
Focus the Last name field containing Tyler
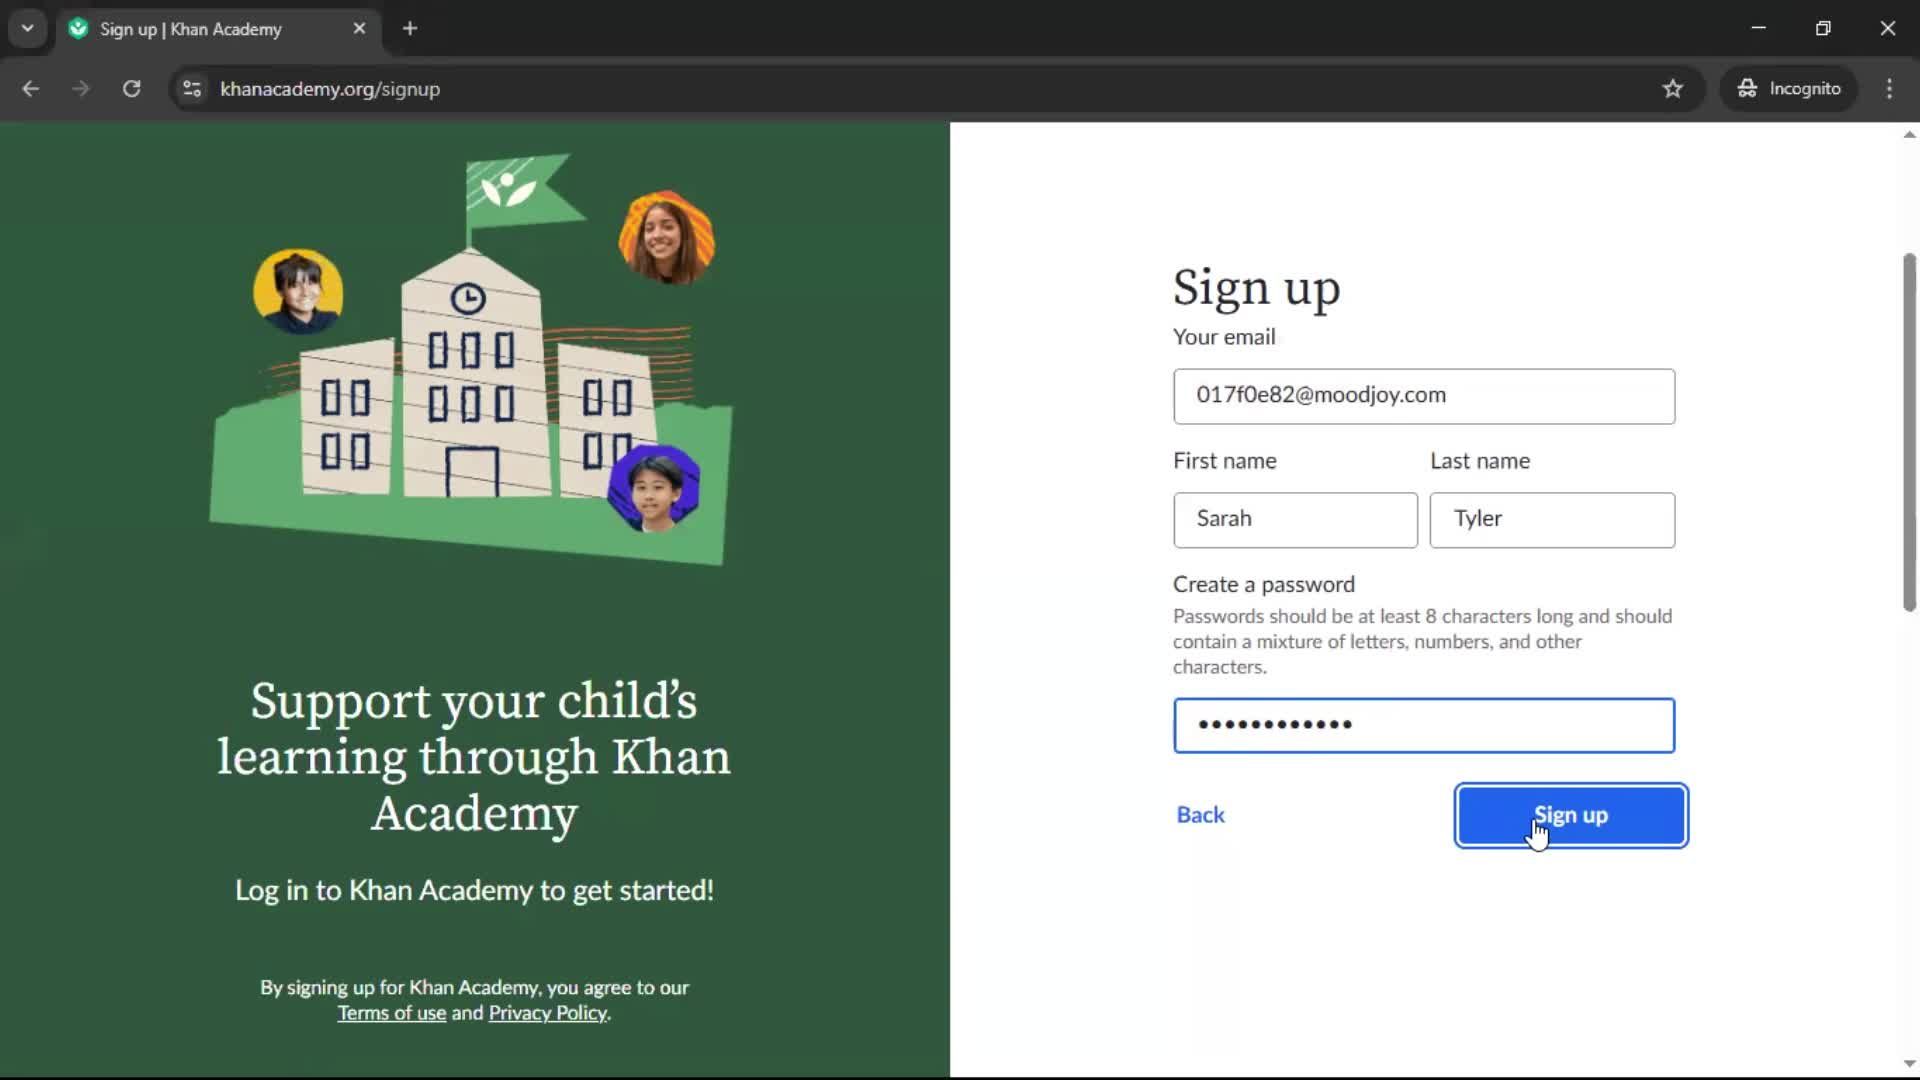(1552, 519)
